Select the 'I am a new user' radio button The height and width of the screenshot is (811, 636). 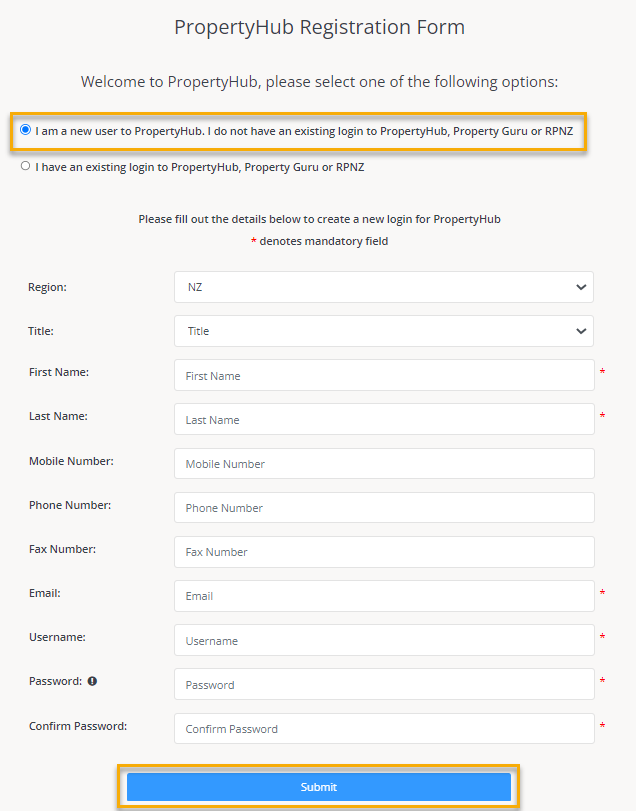tap(25, 130)
